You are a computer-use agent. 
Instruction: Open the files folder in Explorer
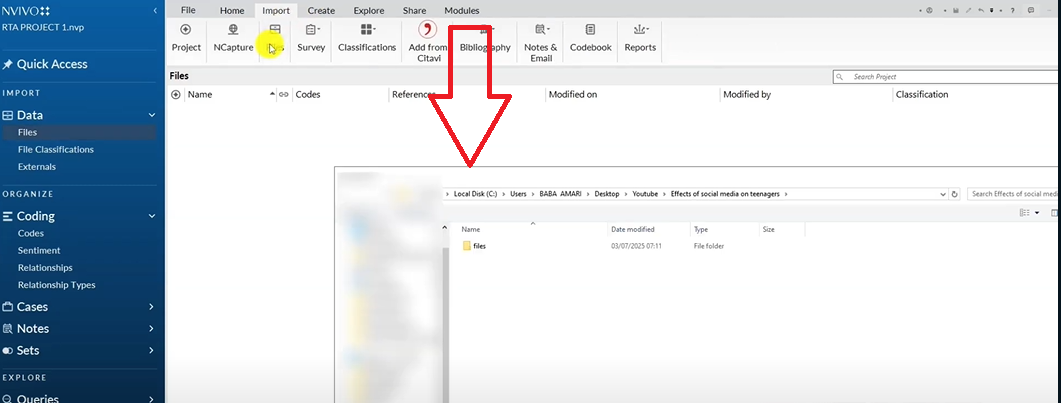point(479,246)
